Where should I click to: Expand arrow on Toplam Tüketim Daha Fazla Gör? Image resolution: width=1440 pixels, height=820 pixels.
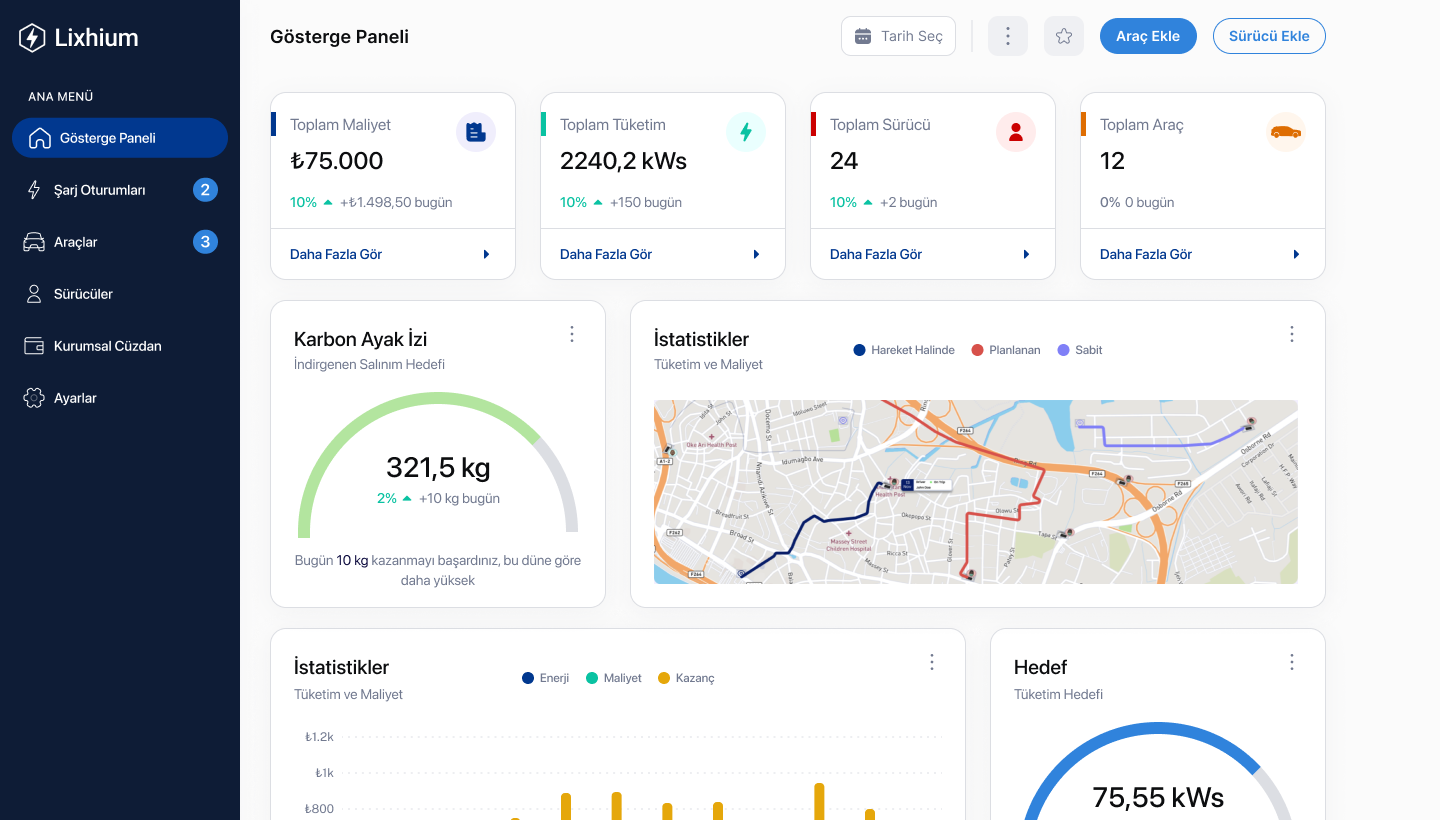pyautogui.click(x=757, y=255)
